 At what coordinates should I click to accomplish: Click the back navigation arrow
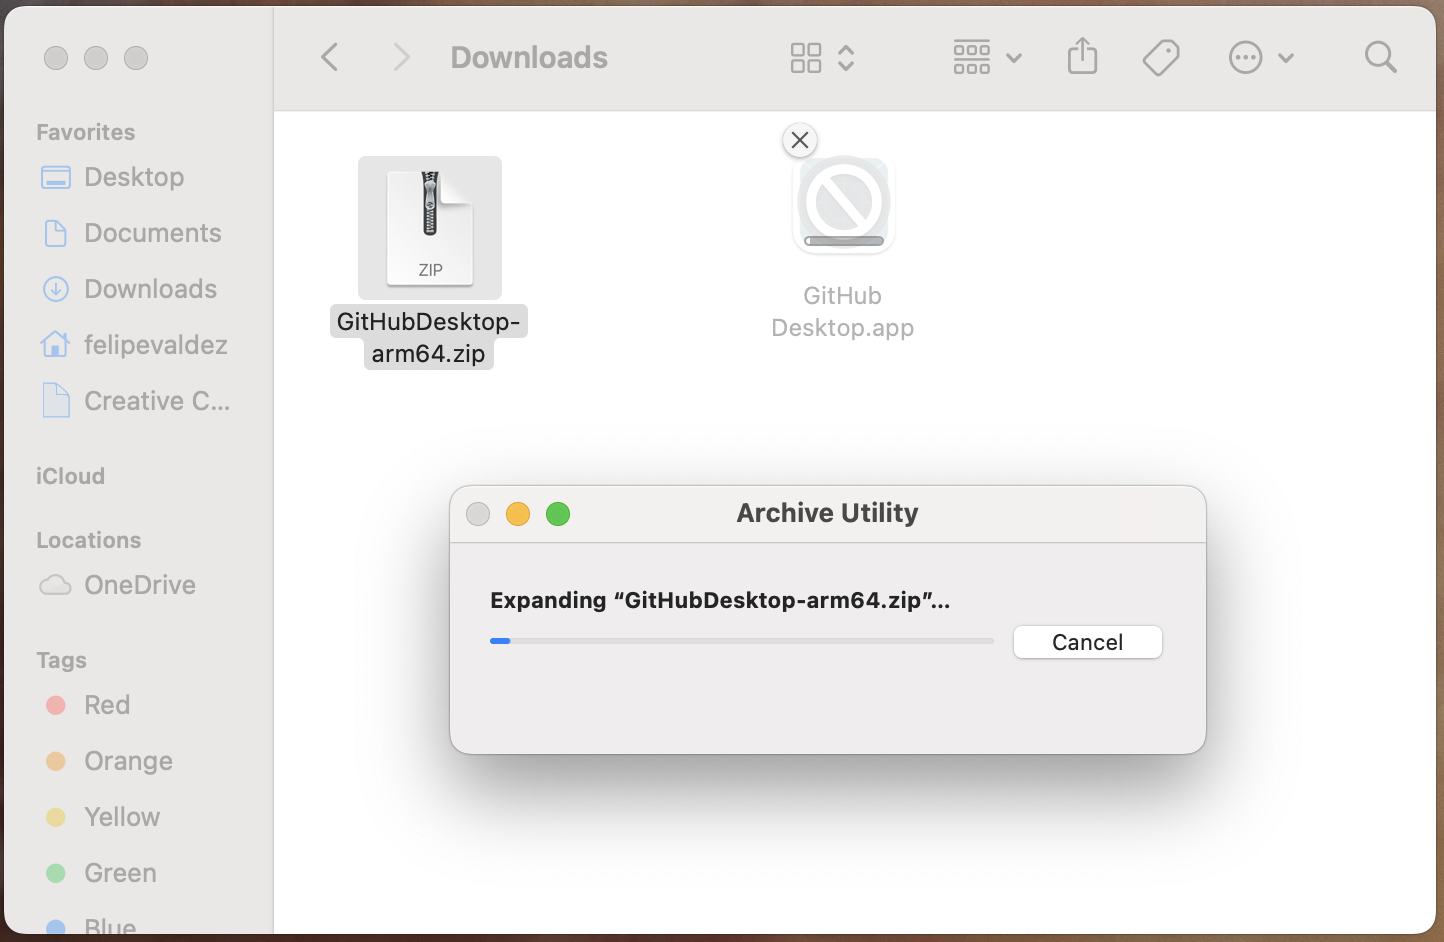click(x=330, y=57)
